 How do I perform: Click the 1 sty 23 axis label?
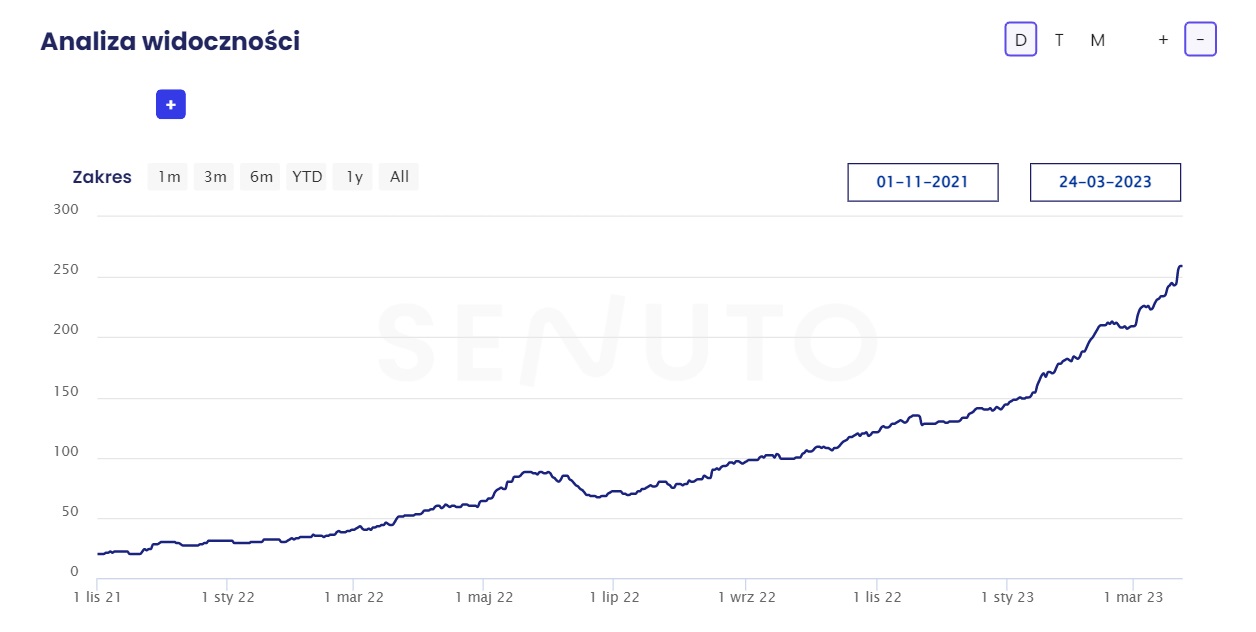coord(1006,597)
